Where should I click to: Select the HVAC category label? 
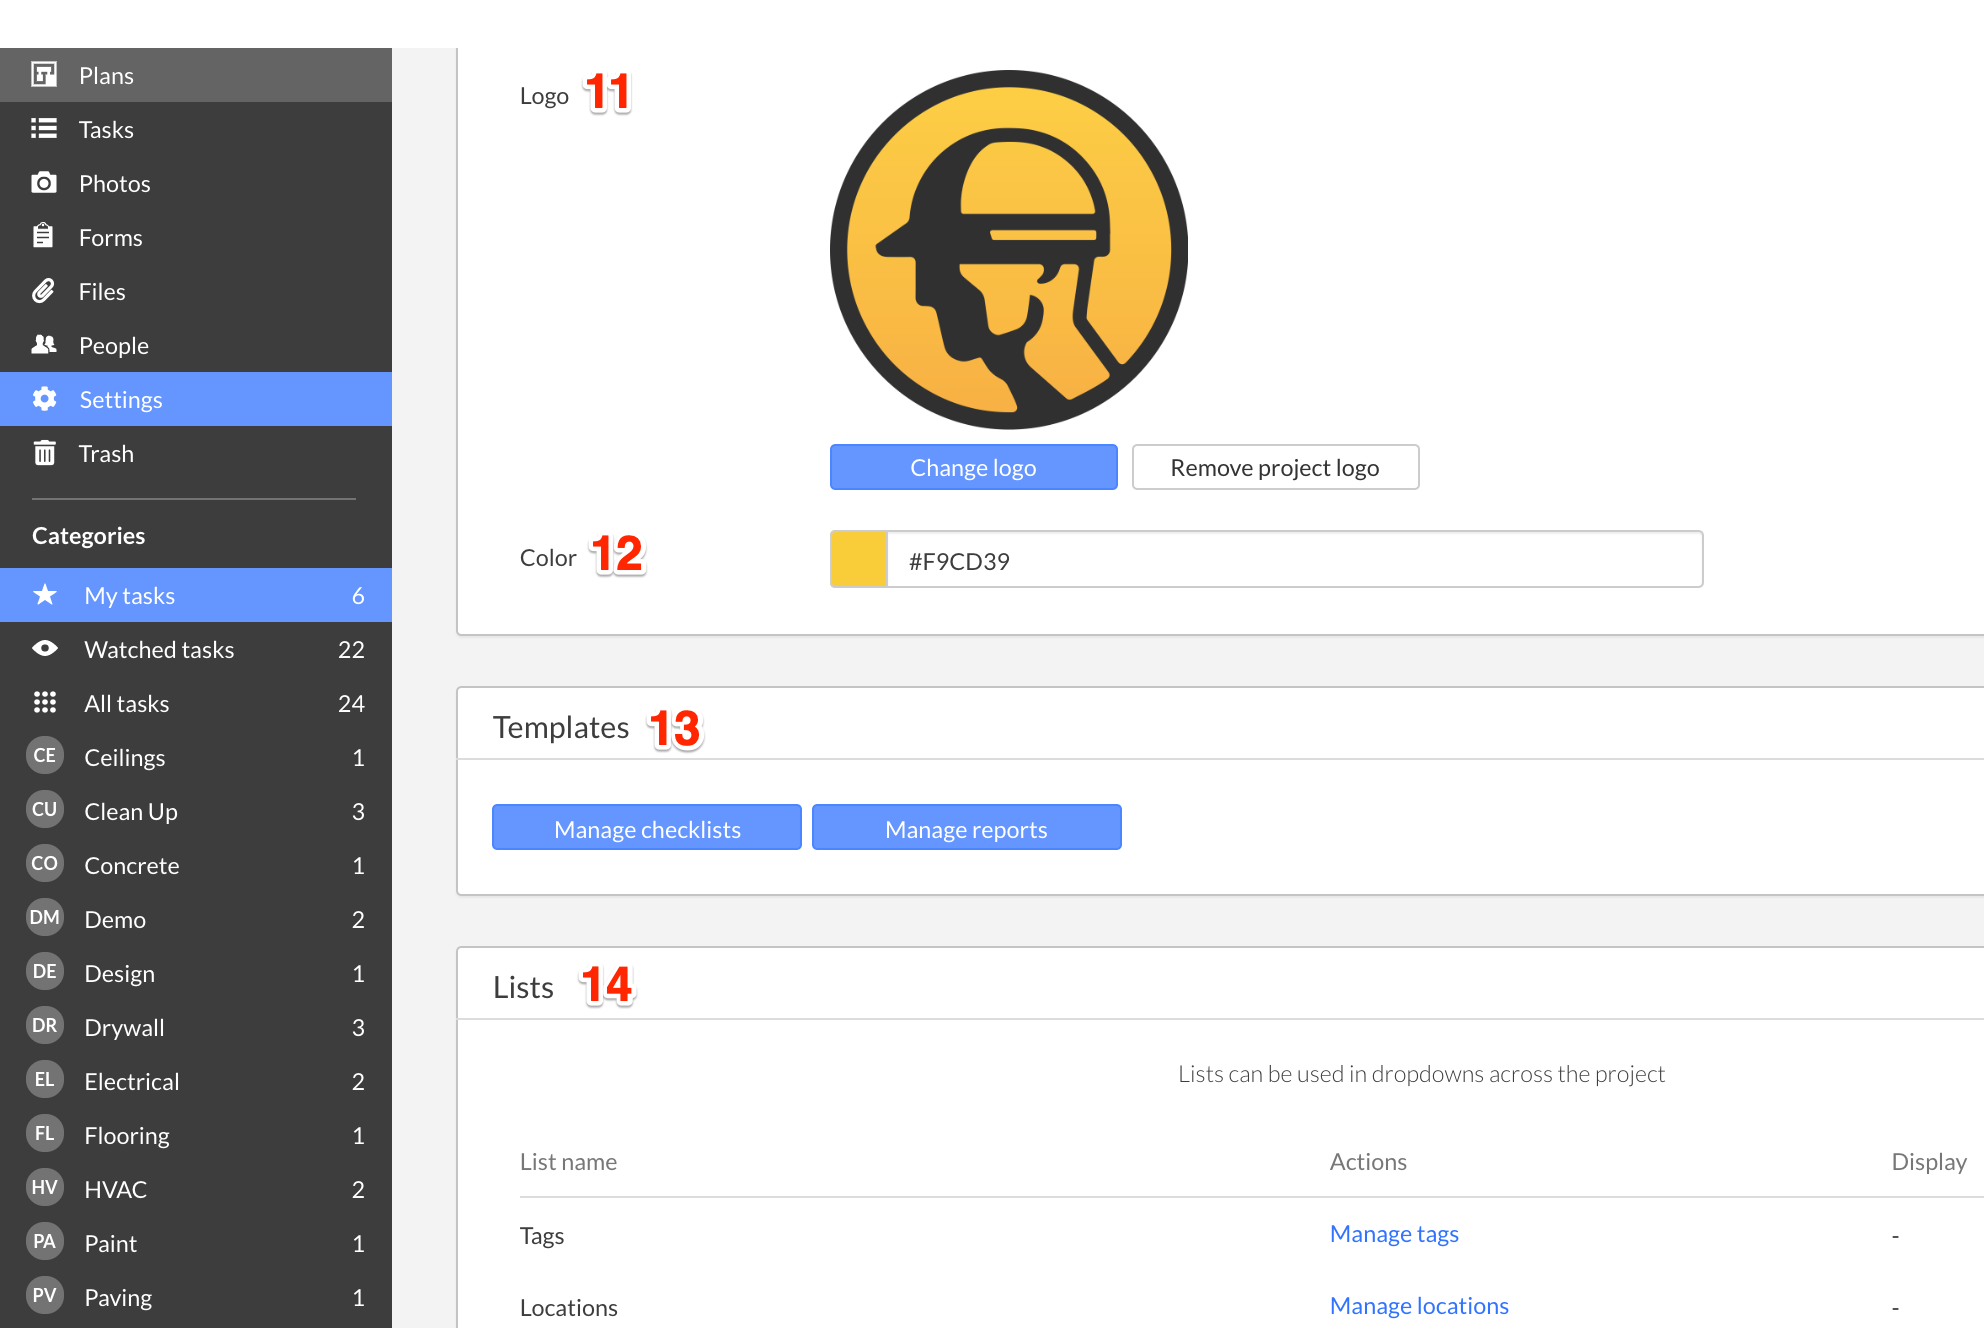point(116,1189)
